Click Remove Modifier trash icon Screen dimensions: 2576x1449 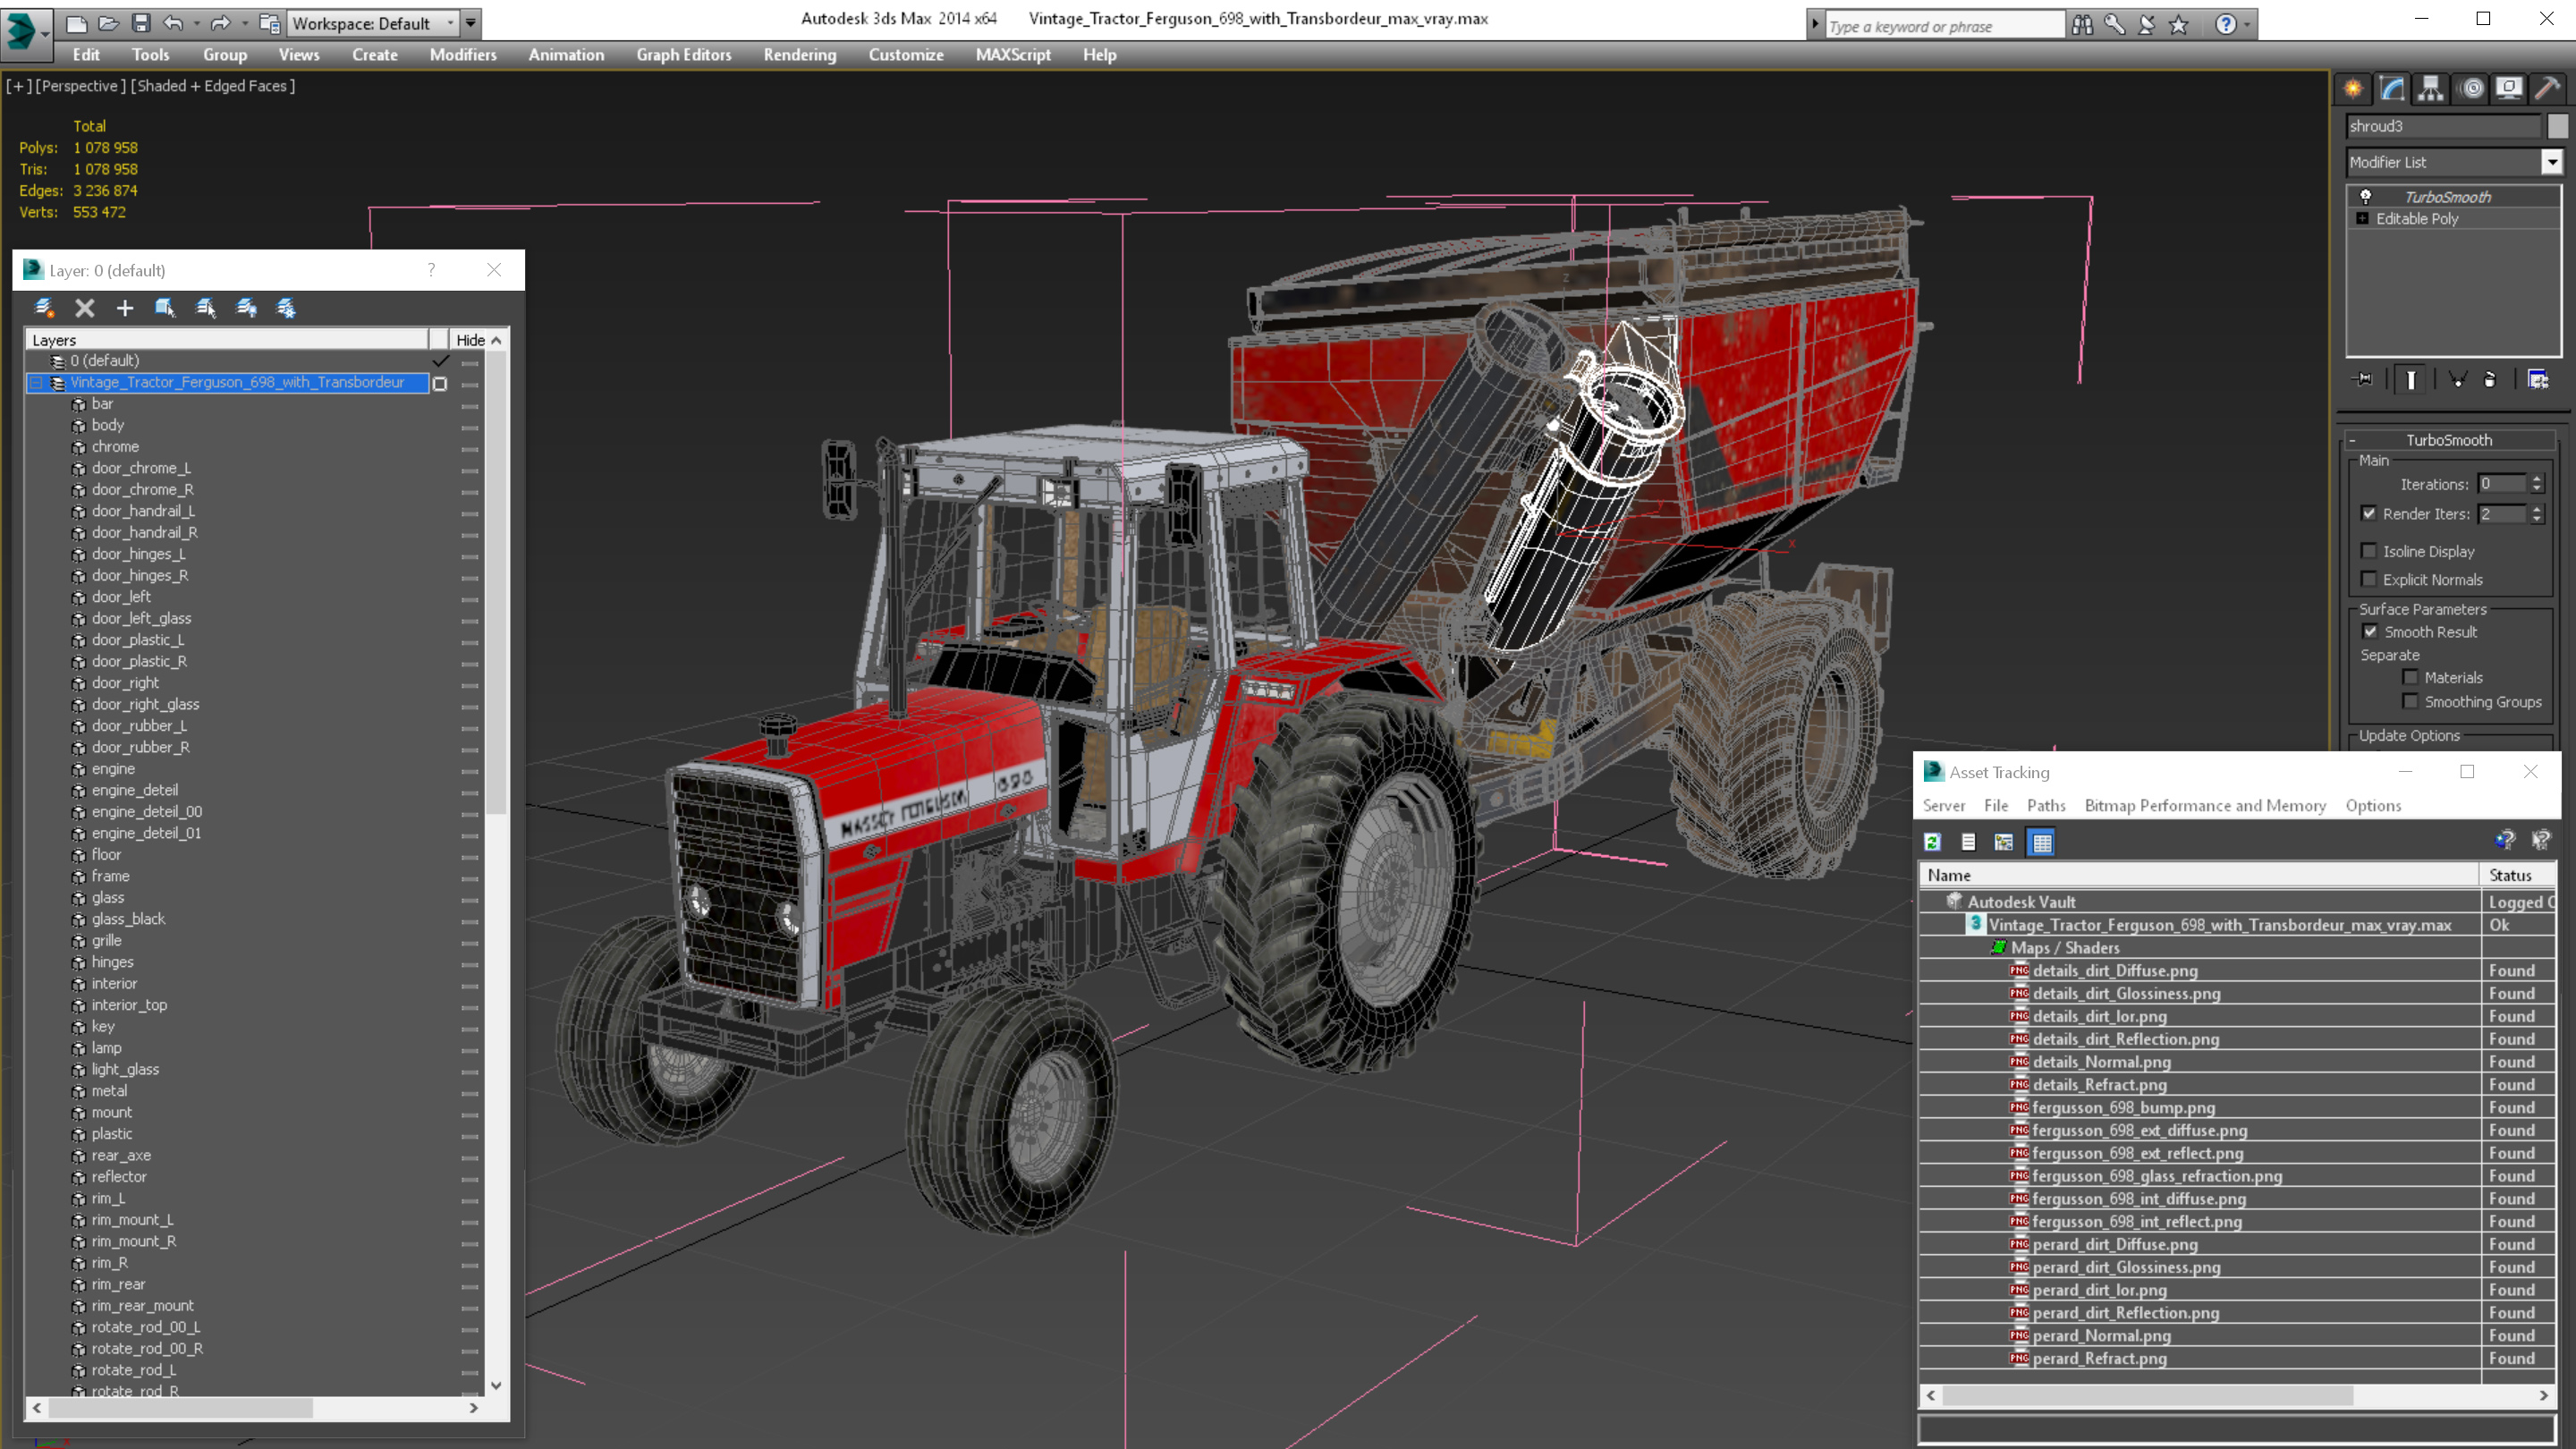click(x=2490, y=379)
